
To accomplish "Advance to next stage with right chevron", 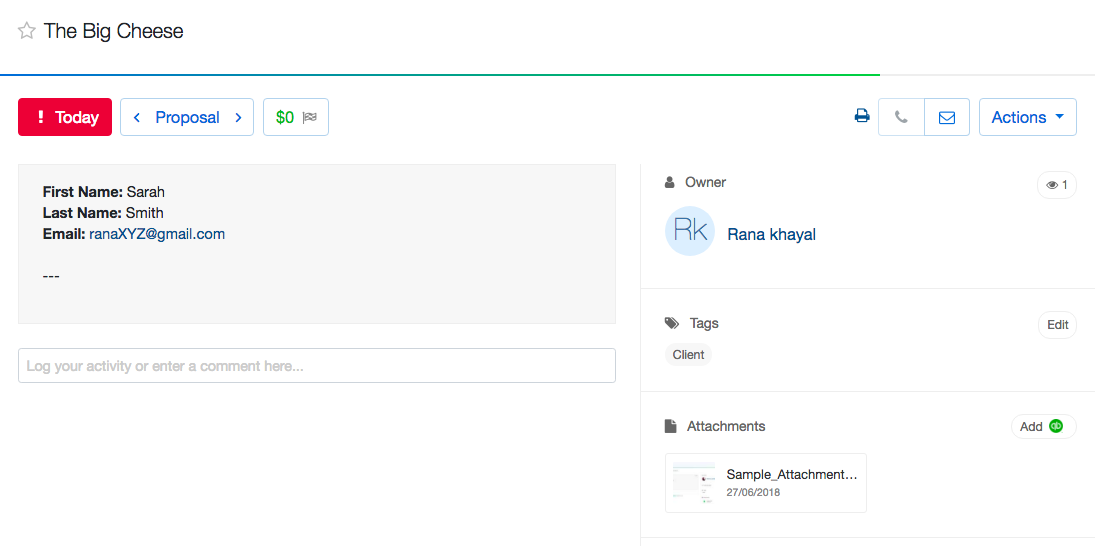I will click(238, 117).
